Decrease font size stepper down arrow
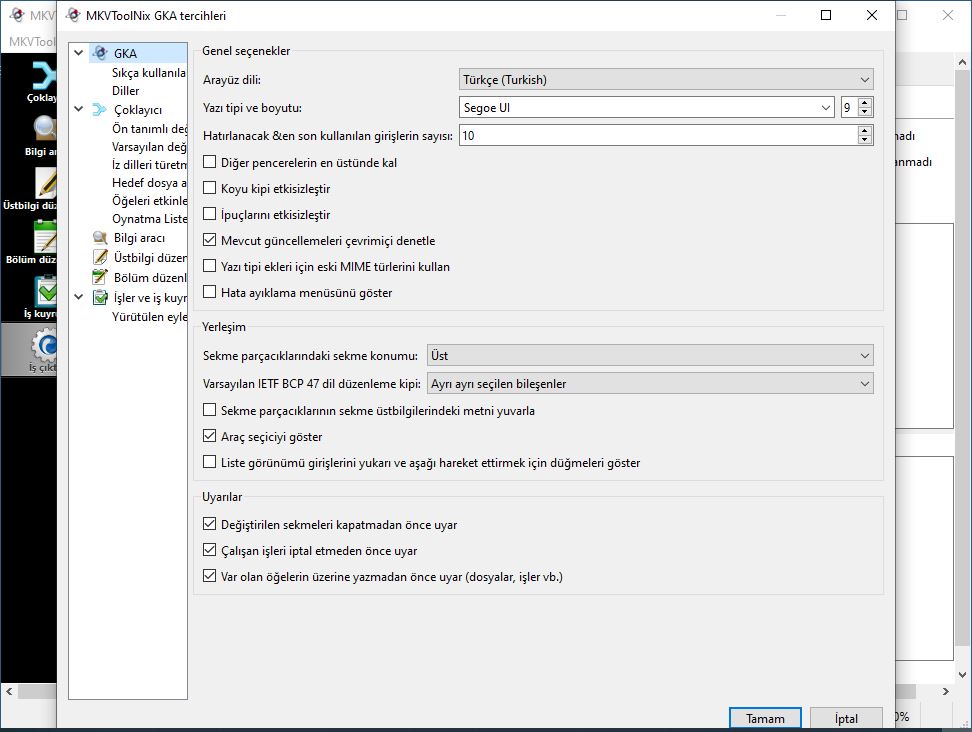The height and width of the screenshot is (732, 972). click(x=865, y=112)
